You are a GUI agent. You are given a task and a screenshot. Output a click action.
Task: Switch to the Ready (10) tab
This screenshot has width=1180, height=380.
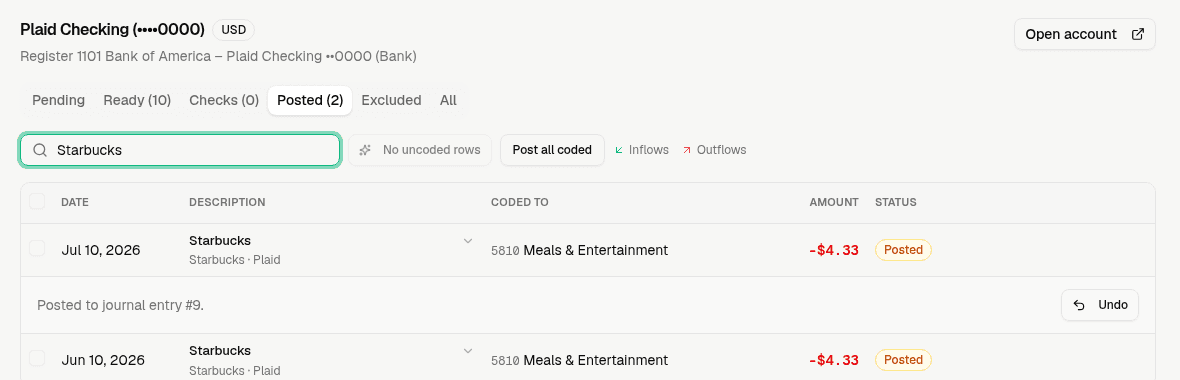pos(137,100)
